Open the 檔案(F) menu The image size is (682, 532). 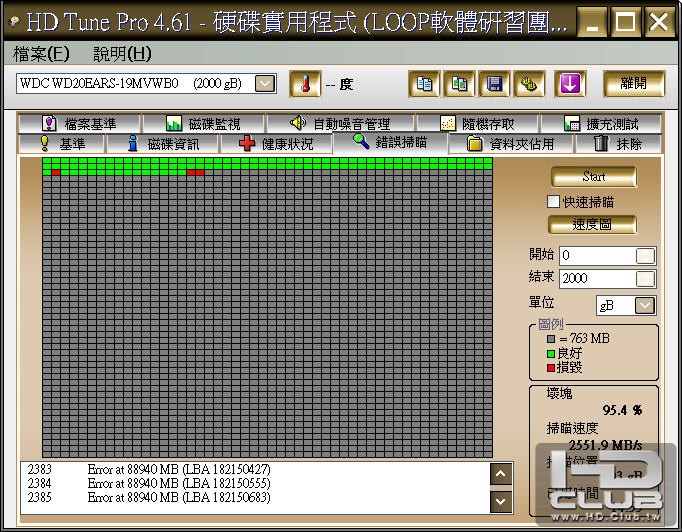click(41, 54)
